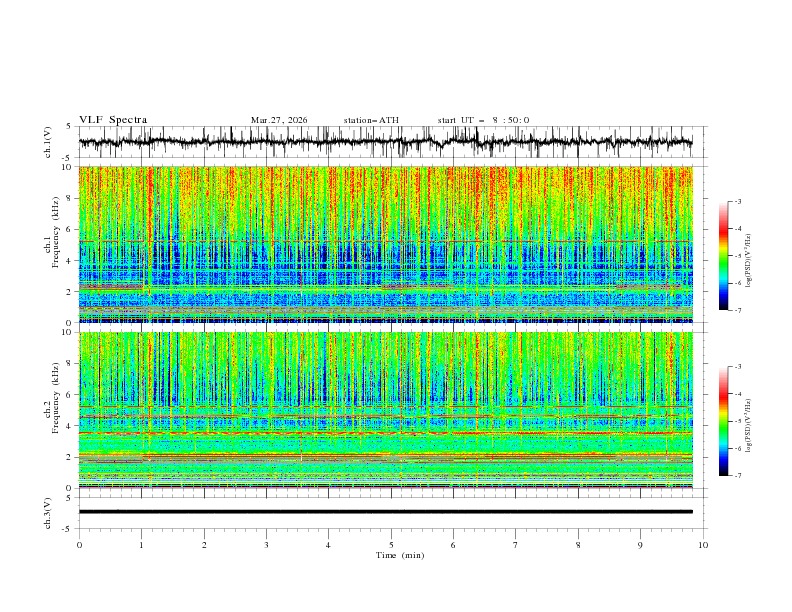Image resolution: width=792 pixels, height=612 pixels.
Task: Click the "station=ATH" header label
Action: click(x=371, y=120)
